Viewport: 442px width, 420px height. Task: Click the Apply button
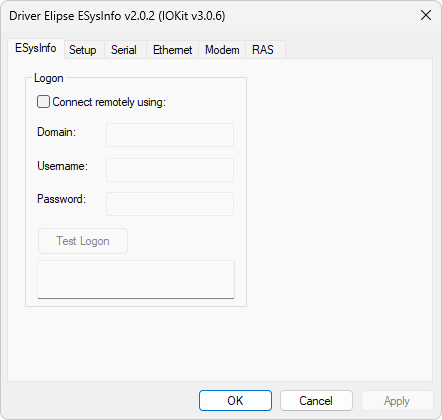pyautogui.click(x=397, y=400)
